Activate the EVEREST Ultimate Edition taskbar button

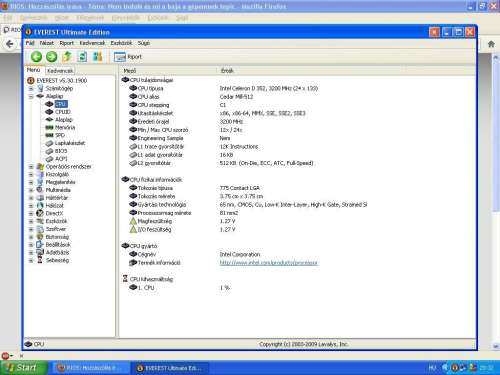tap(171, 368)
